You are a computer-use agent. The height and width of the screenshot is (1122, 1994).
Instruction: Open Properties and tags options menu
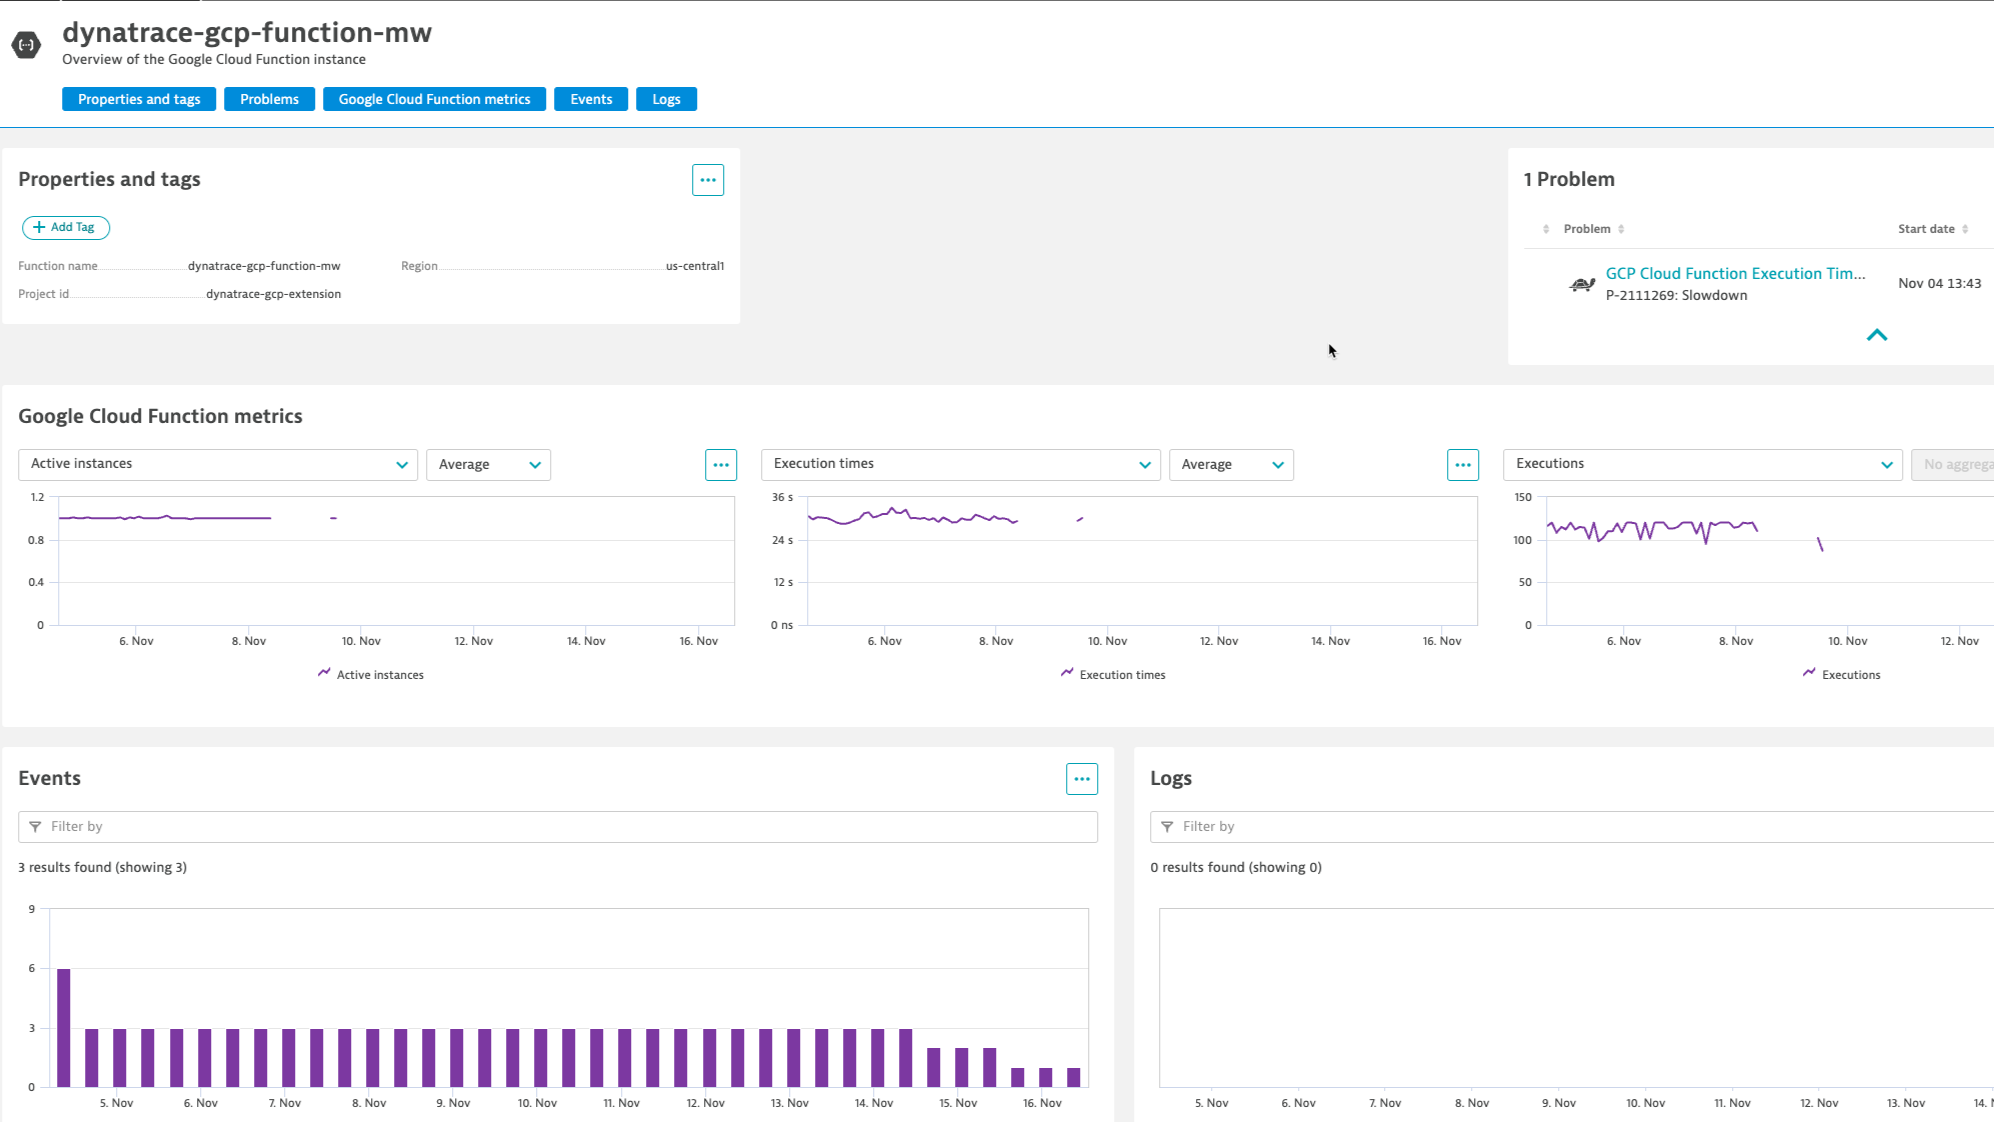point(708,180)
